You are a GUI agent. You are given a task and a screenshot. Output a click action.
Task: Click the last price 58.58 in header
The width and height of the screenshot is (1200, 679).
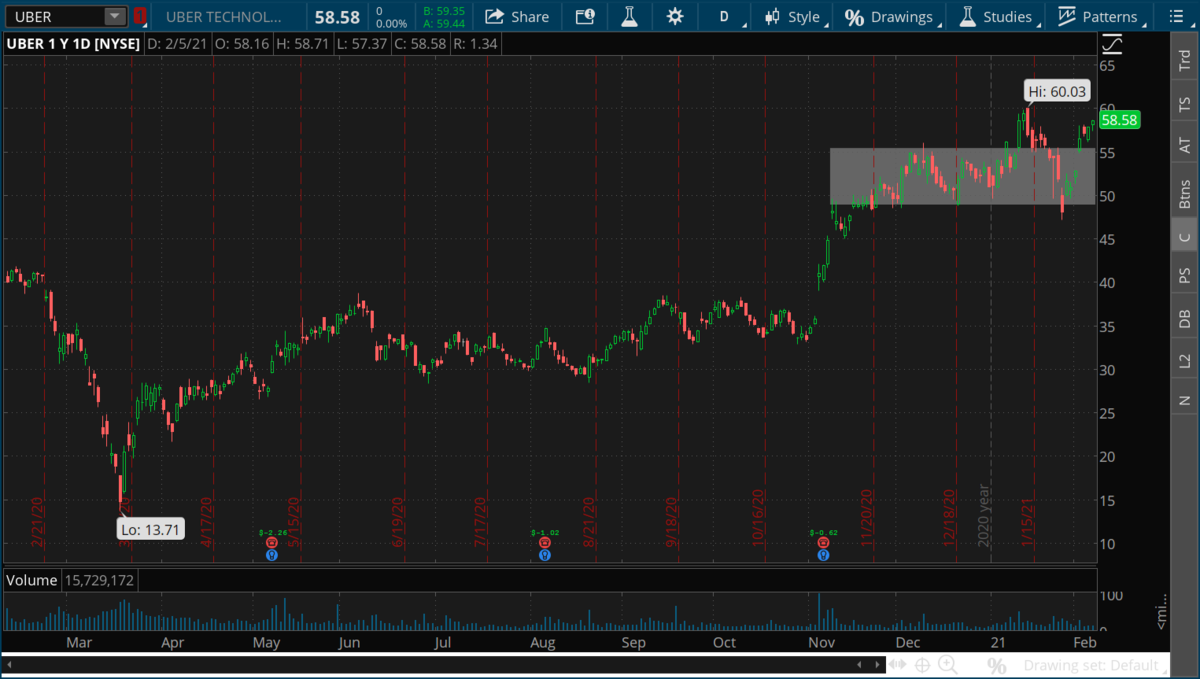point(336,17)
